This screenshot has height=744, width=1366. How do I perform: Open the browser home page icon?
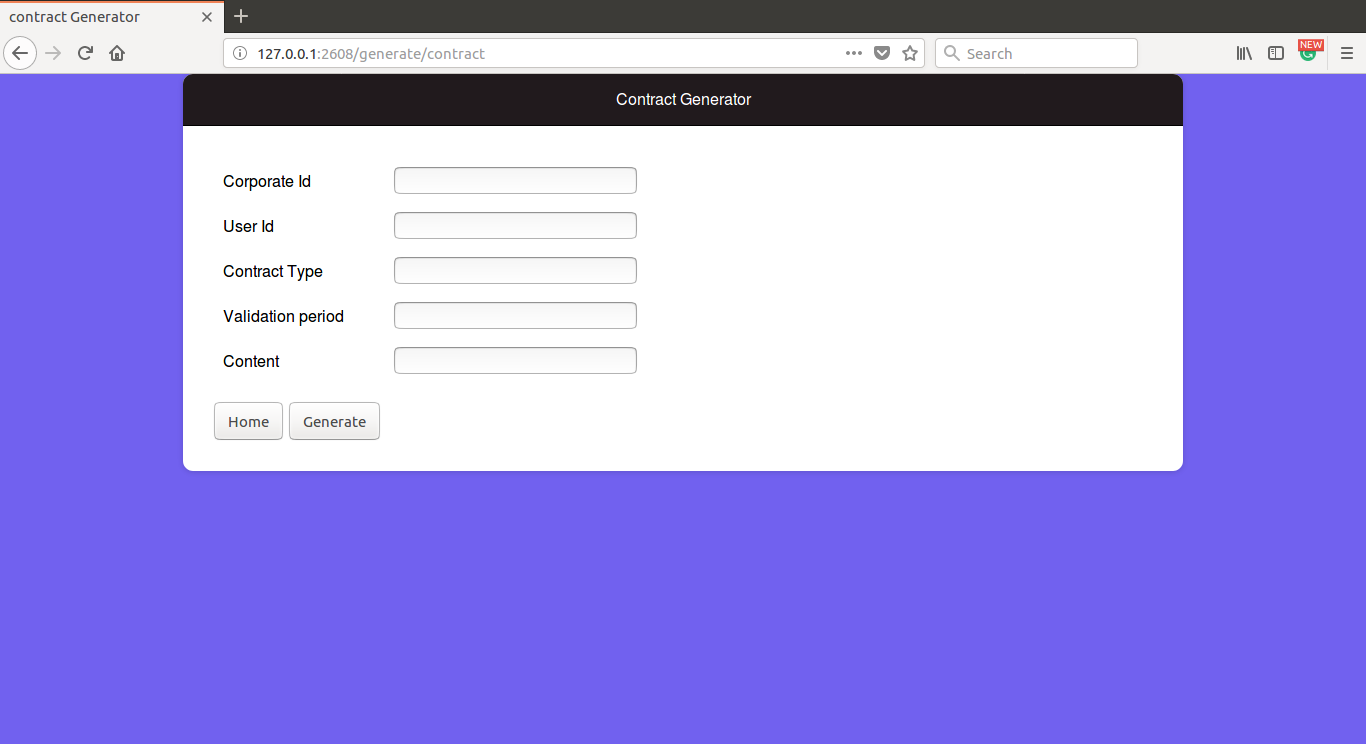117,53
